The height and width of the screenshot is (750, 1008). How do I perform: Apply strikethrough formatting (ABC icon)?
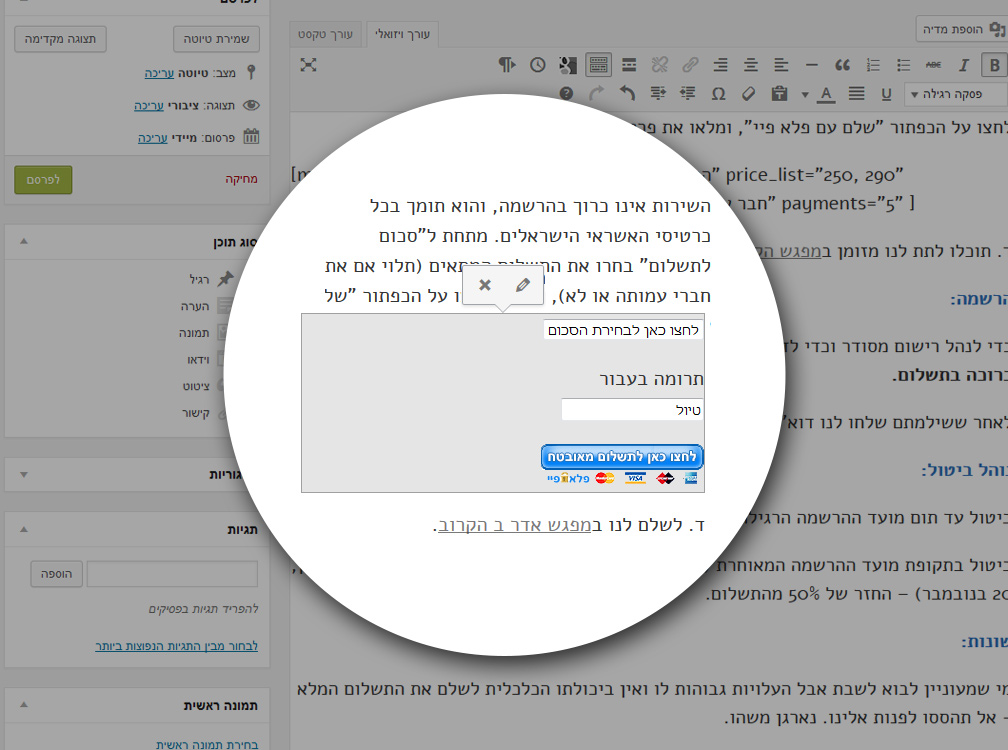[x=933, y=65]
